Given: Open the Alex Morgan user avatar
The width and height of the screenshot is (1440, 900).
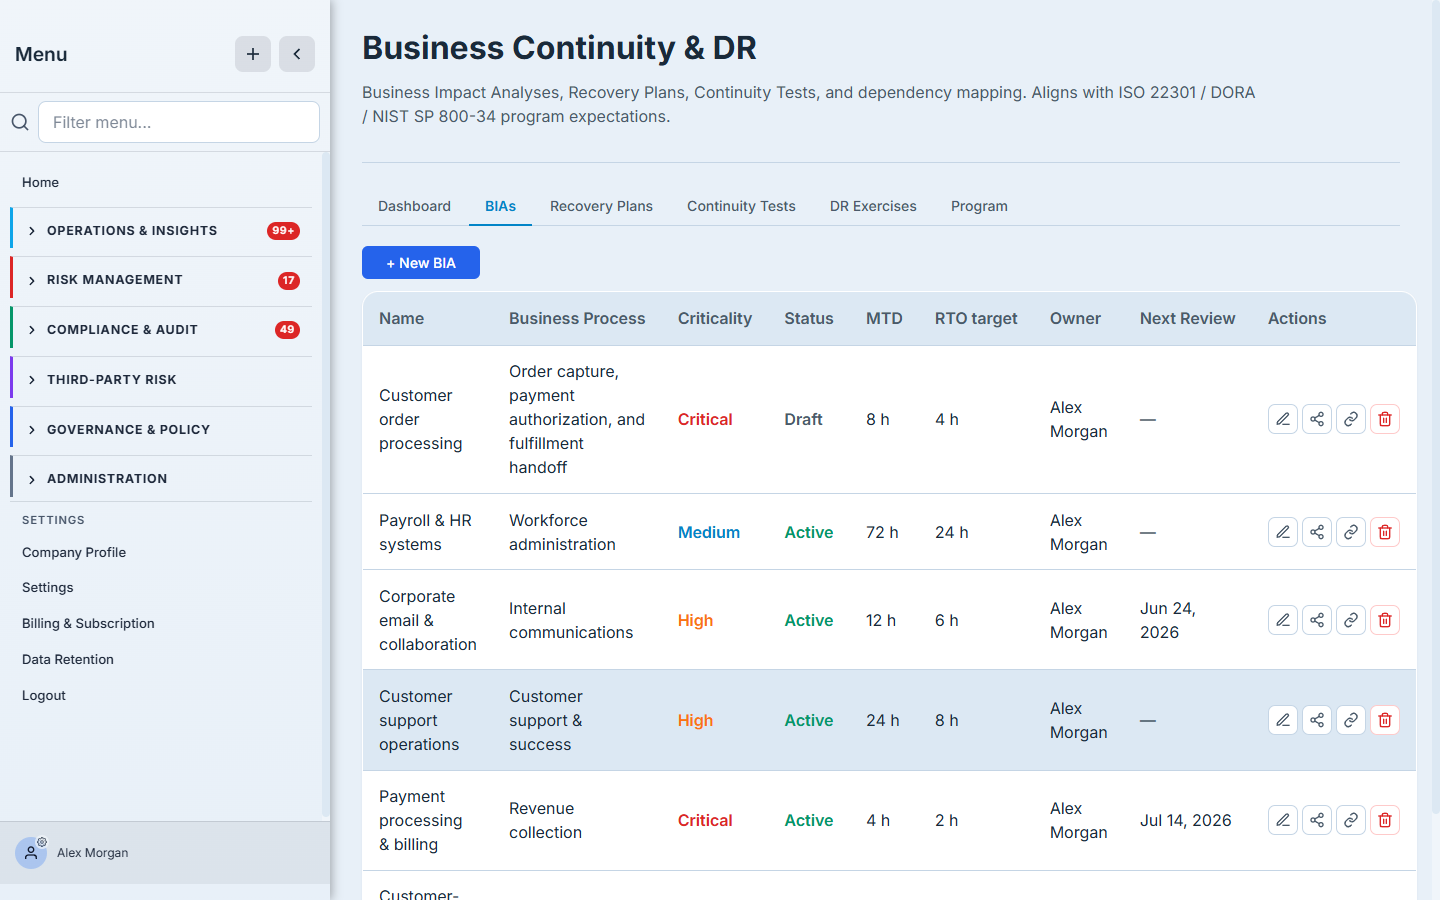Looking at the screenshot, I should tap(31, 853).
